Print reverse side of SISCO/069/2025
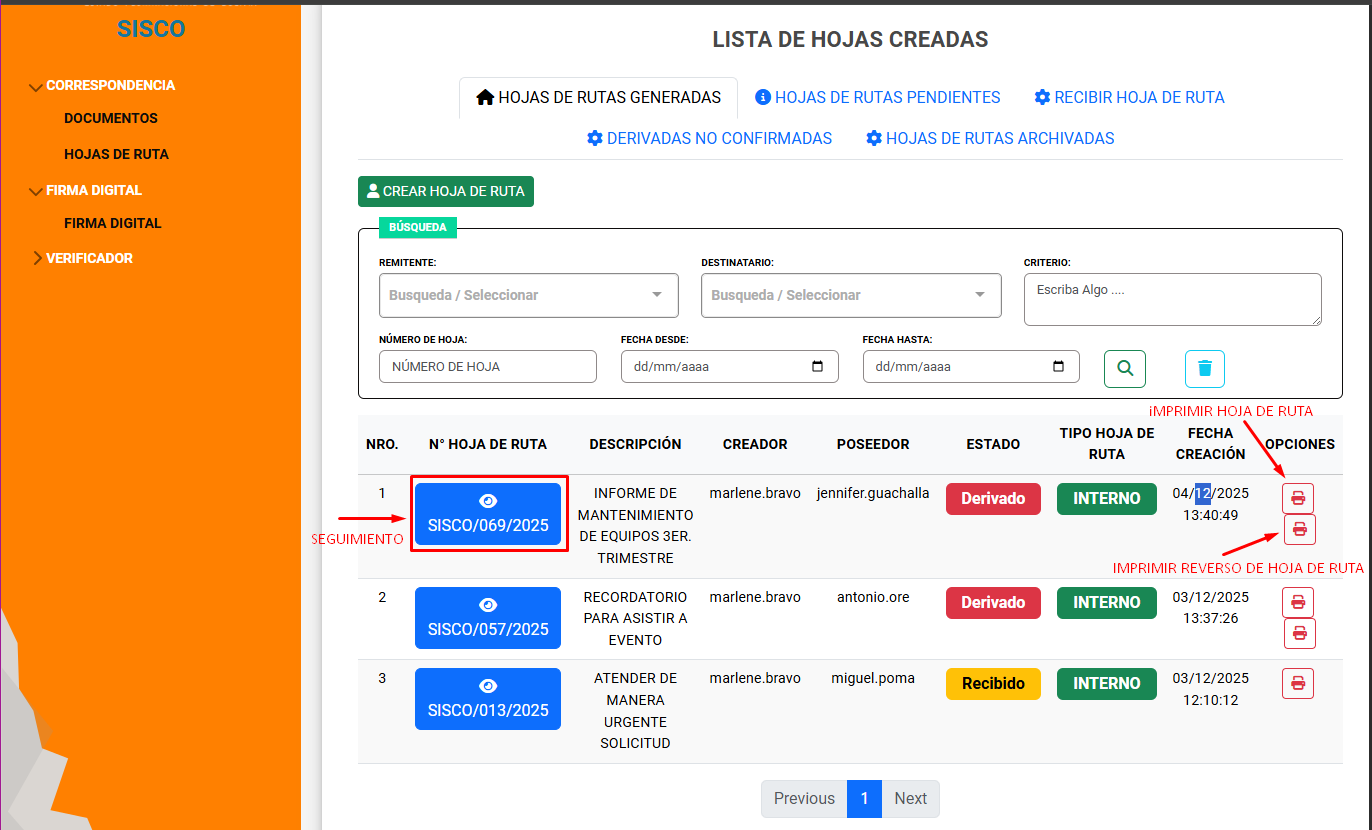 [1299, 529]
